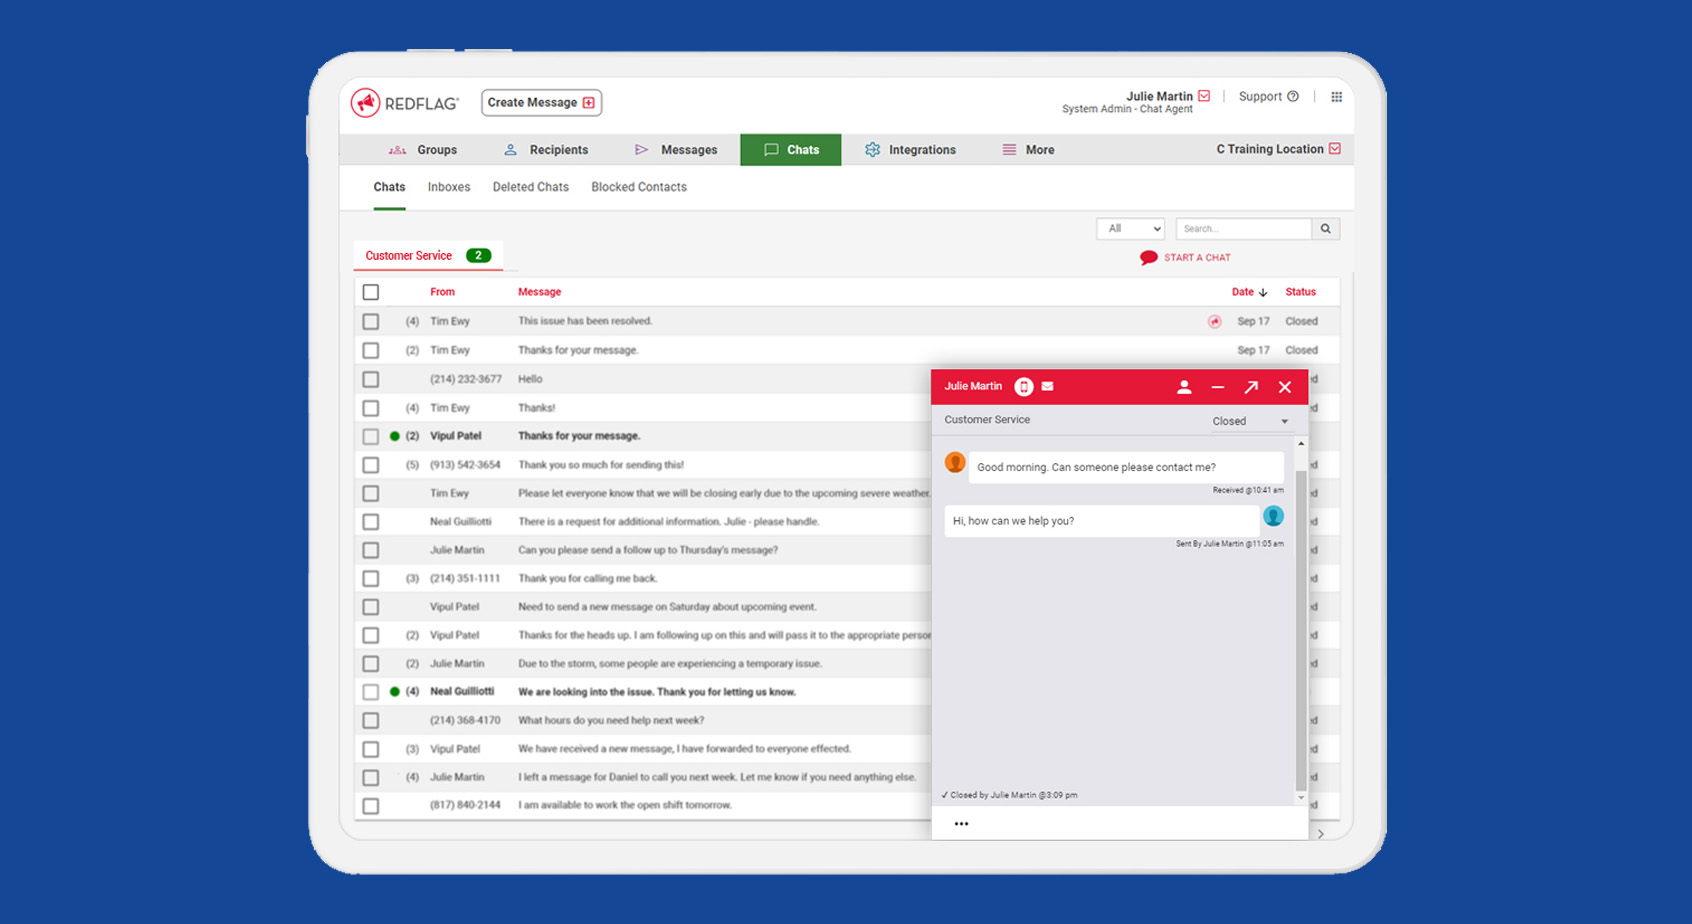Click the red forwarded-arrow icon on Sep 17 row

(1214, 321)
